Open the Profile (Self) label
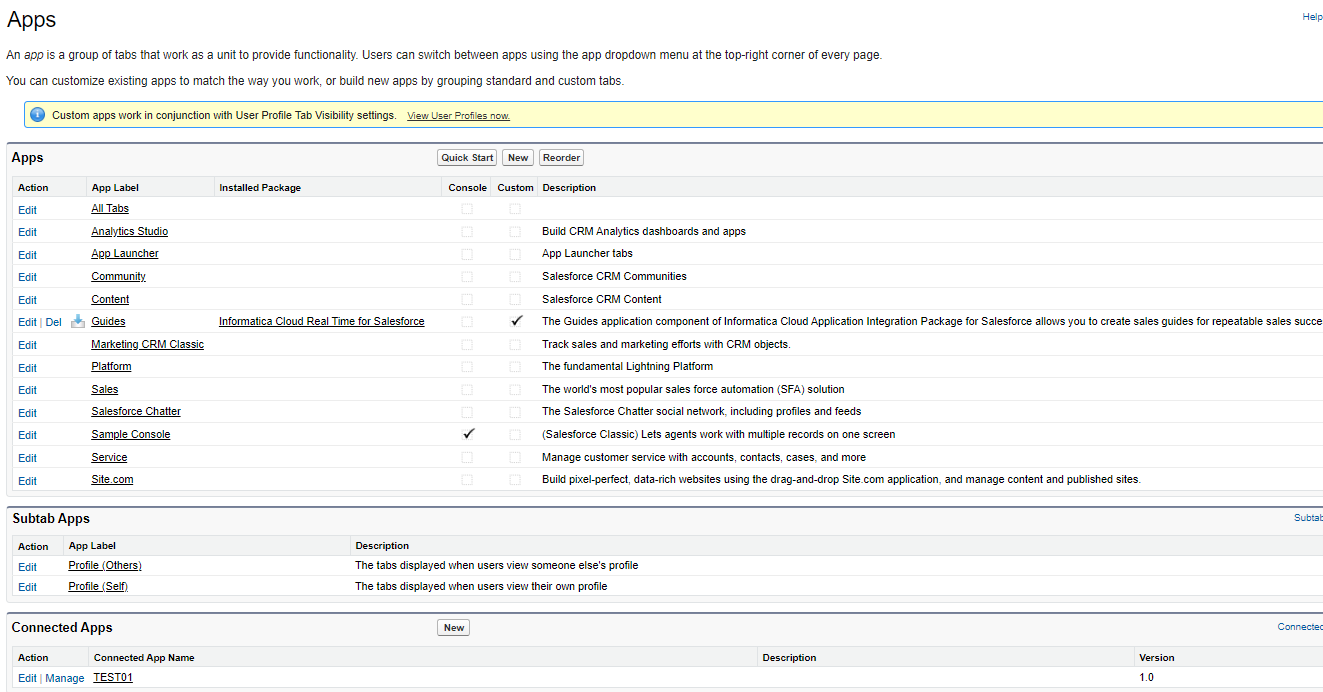This screenshot has height=692, width=1323. point(98,586)
